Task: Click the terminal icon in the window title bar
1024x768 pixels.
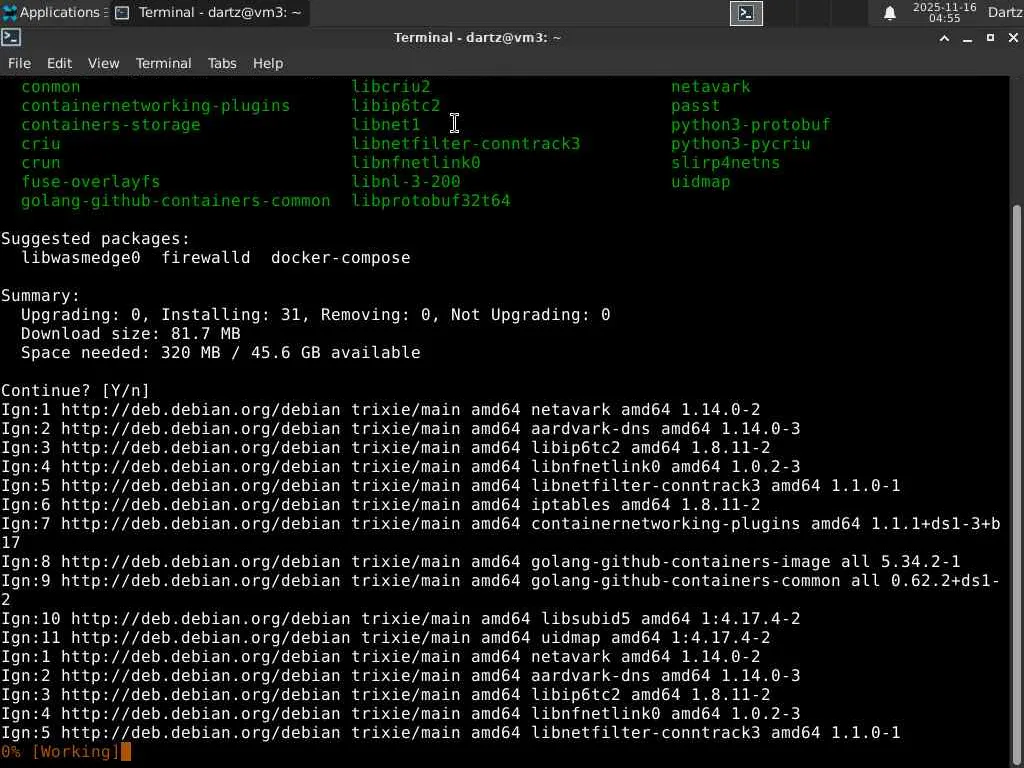Action: [x=11, y=38]
